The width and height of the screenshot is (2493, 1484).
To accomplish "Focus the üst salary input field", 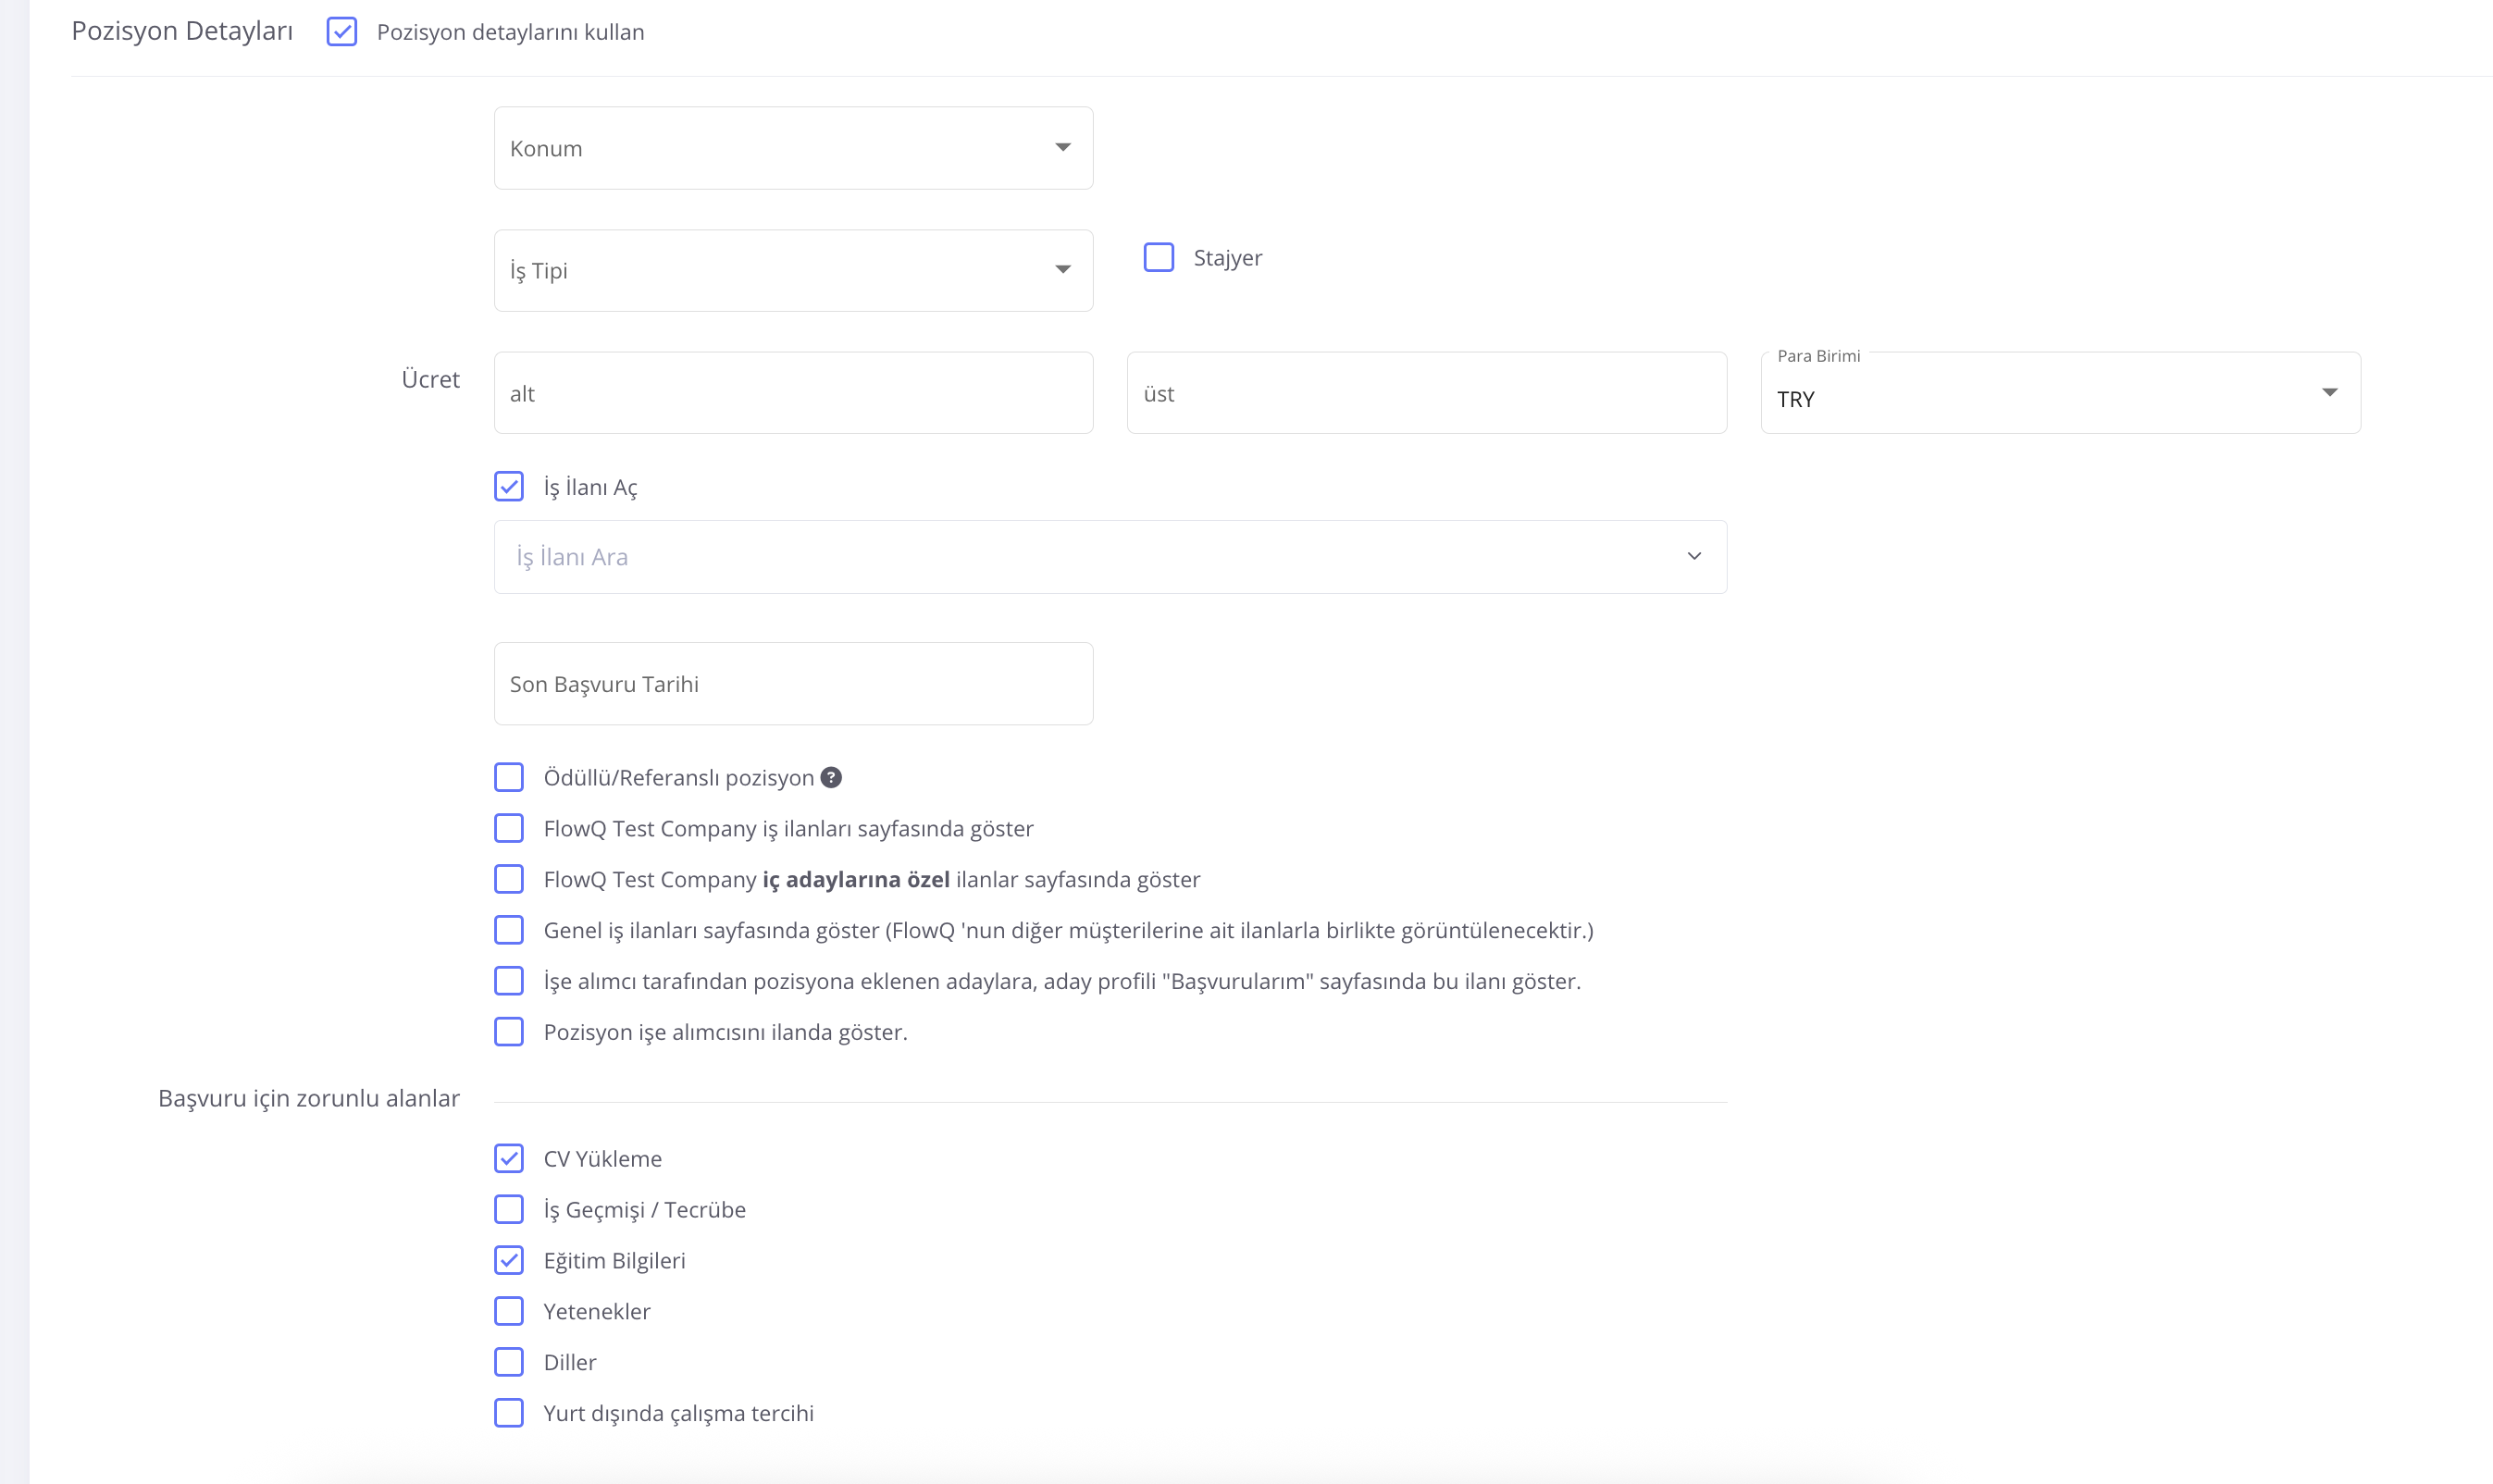I will click(1425, 393).
